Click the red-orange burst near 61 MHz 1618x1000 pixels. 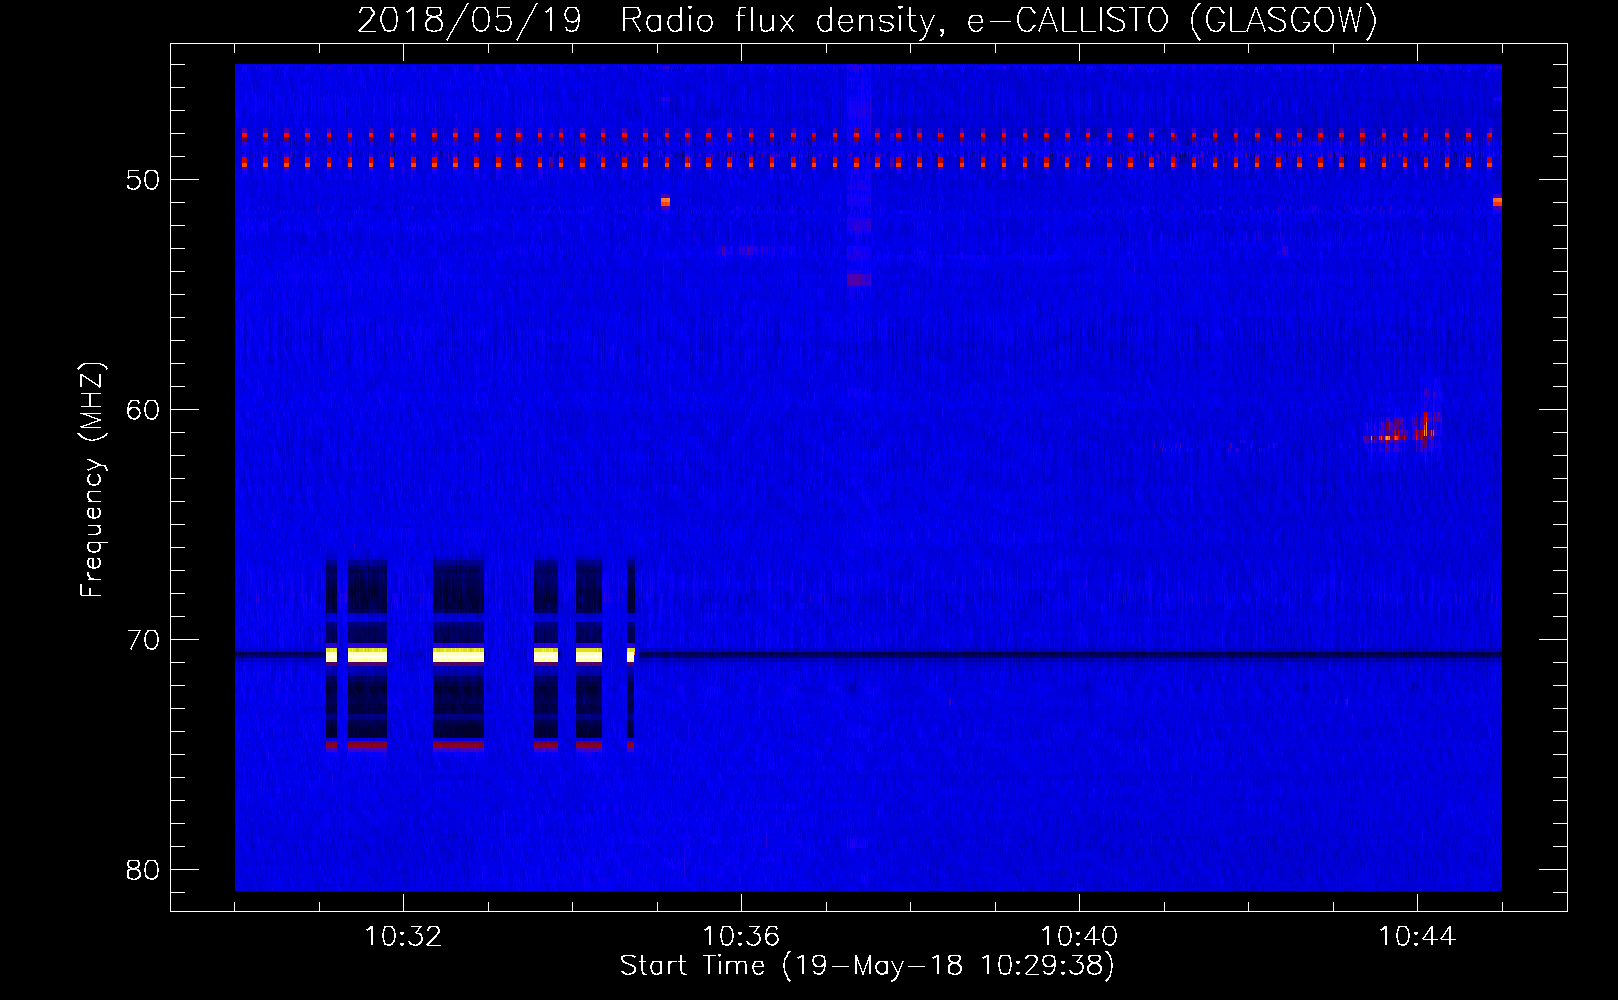pos(1402,432)
